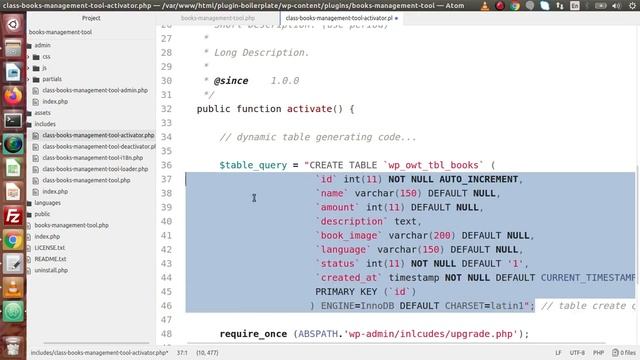640x360 pixels.
Task: Open LibreOffice Calc spreadsheet icon in dock
Action: tap(13, 169)
